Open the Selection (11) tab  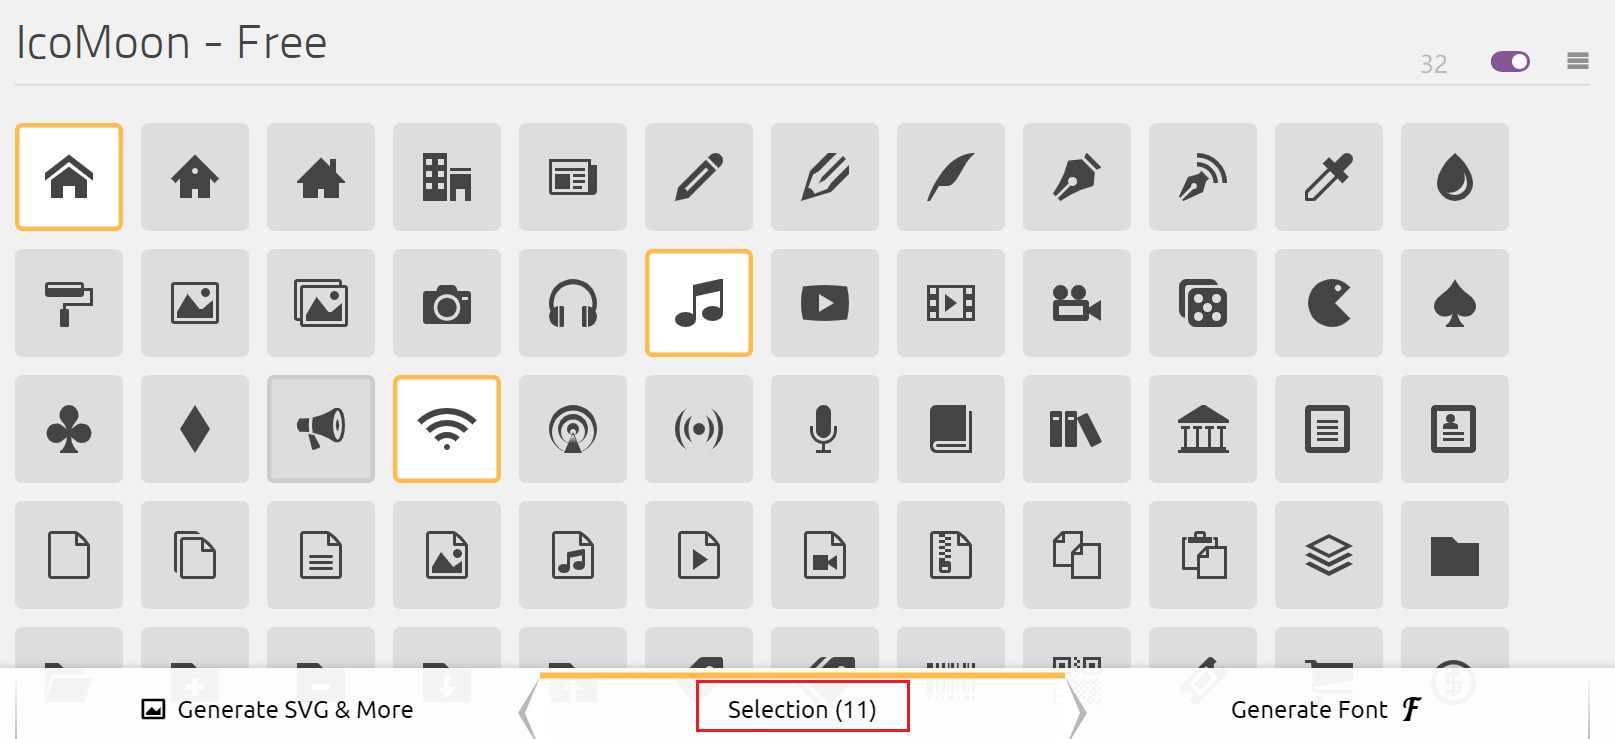802,709
